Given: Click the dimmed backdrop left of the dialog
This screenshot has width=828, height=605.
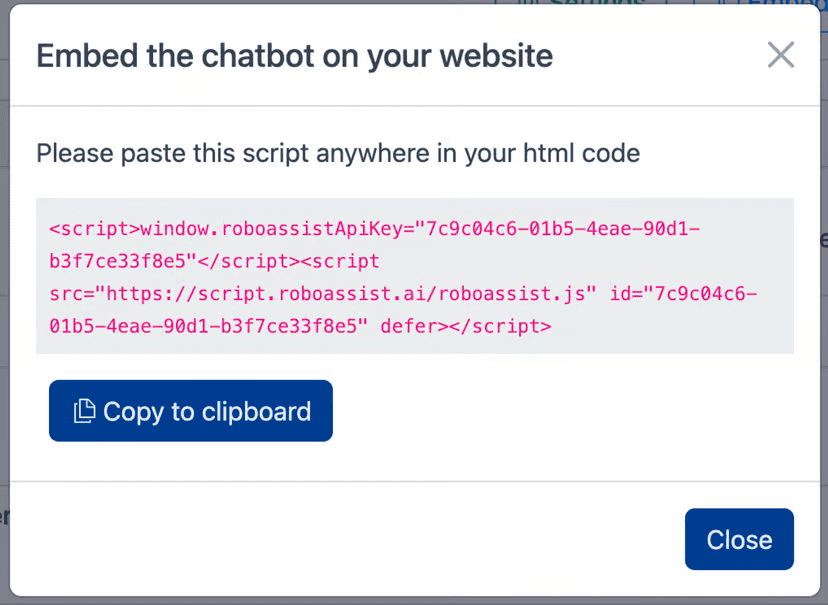Looking at the screenshot, I should tap(4, 300).
